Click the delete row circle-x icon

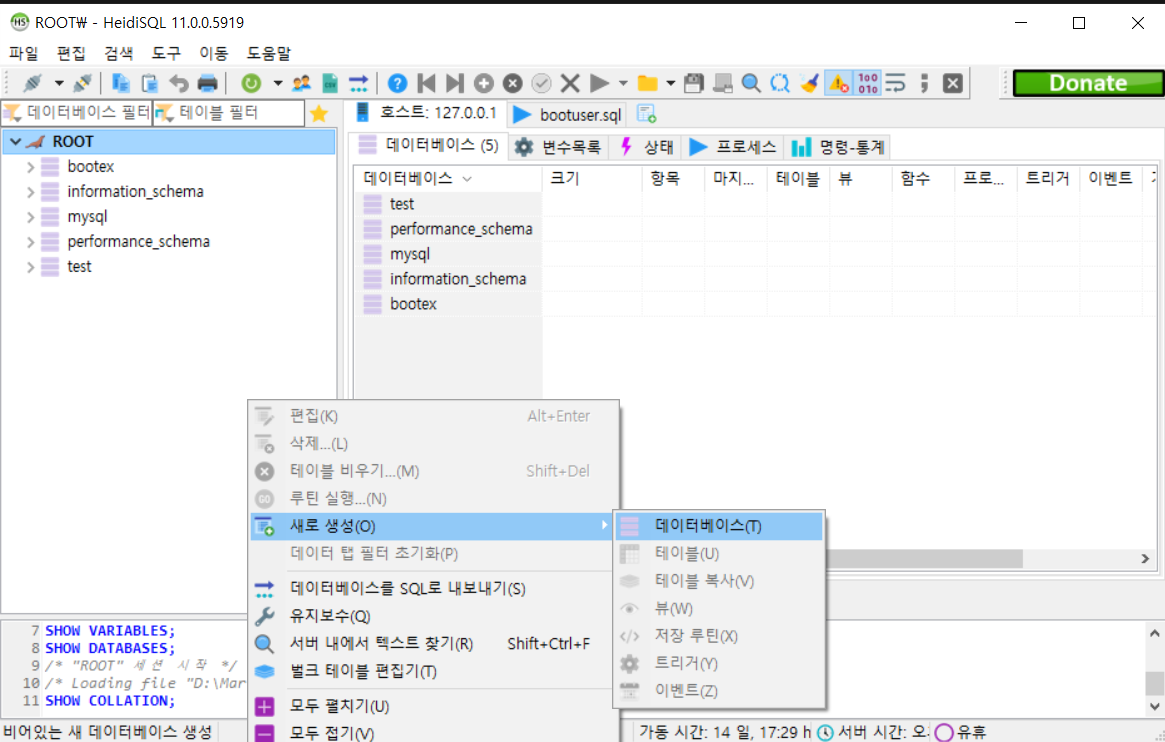coord(513,83)
